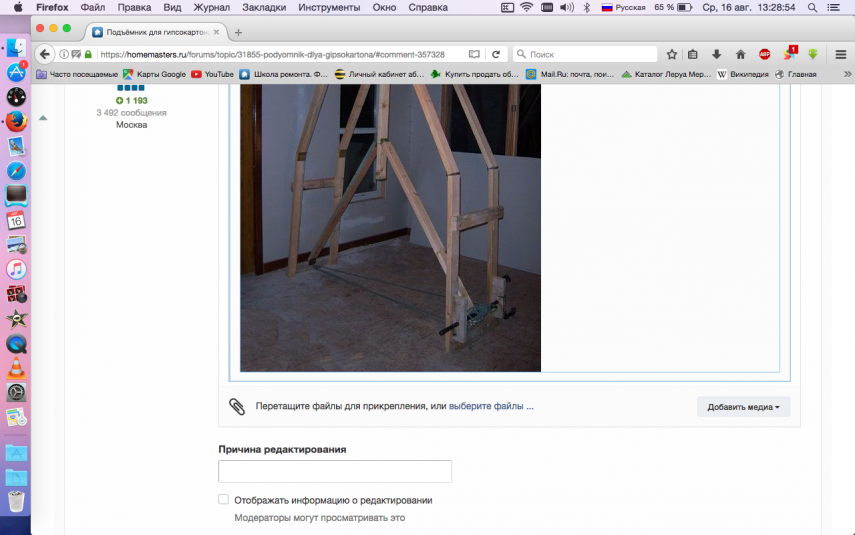Open the Русская input source menu
Screen dimensions: 855x535
click(x=623, y=8)
